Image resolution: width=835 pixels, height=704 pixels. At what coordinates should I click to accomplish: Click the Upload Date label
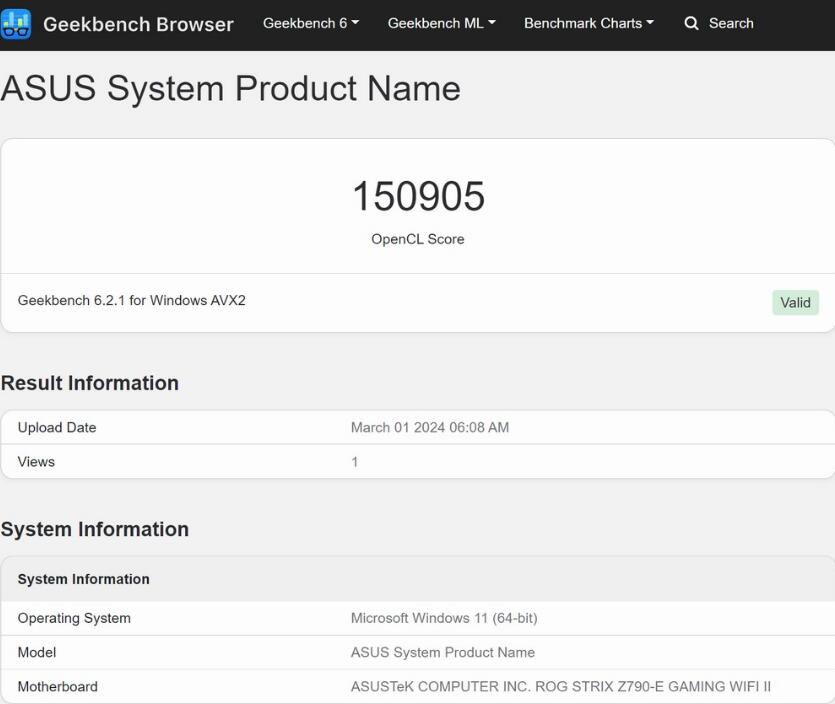point(57,428)
